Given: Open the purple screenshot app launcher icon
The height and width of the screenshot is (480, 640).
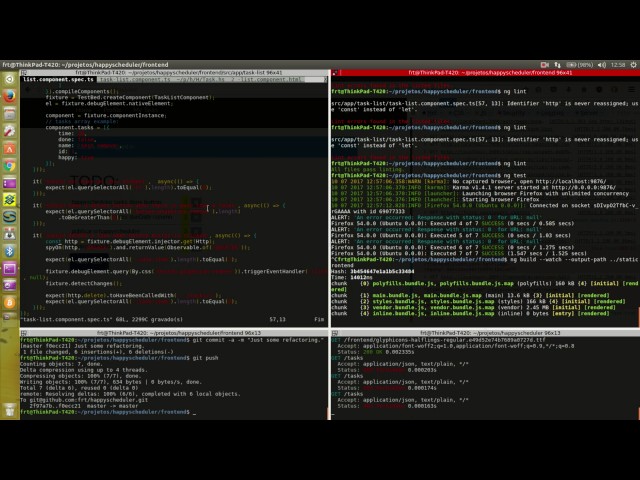Looking at the screenshot, I should 9,286.
